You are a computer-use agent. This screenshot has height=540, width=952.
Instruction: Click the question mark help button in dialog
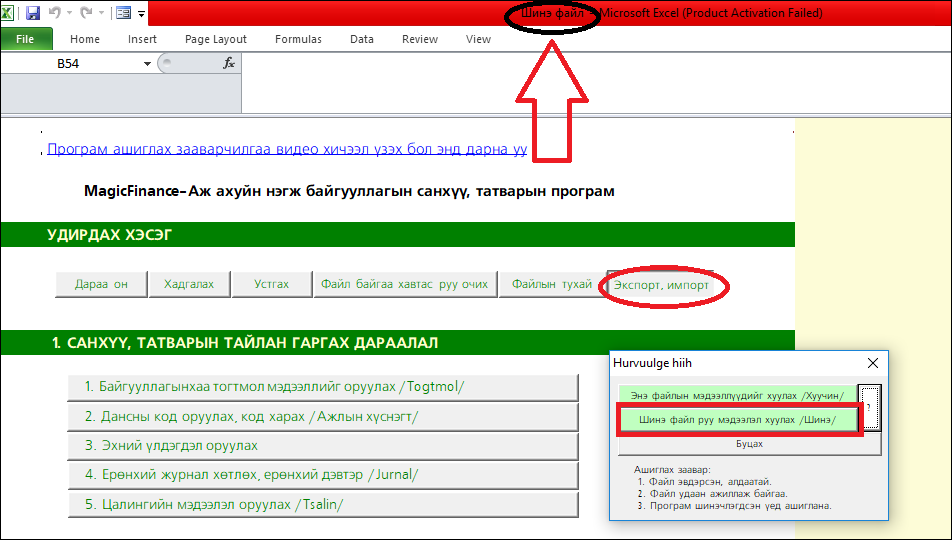coord(869,407)
